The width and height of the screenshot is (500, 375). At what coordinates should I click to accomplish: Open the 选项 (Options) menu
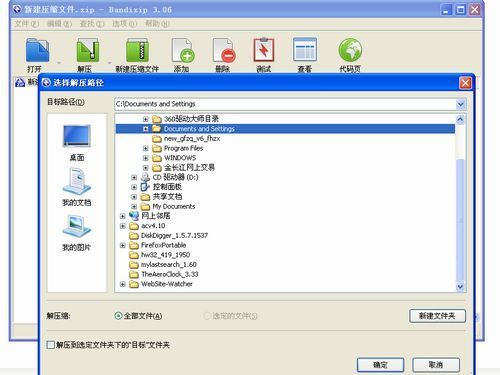pos(124,24)
